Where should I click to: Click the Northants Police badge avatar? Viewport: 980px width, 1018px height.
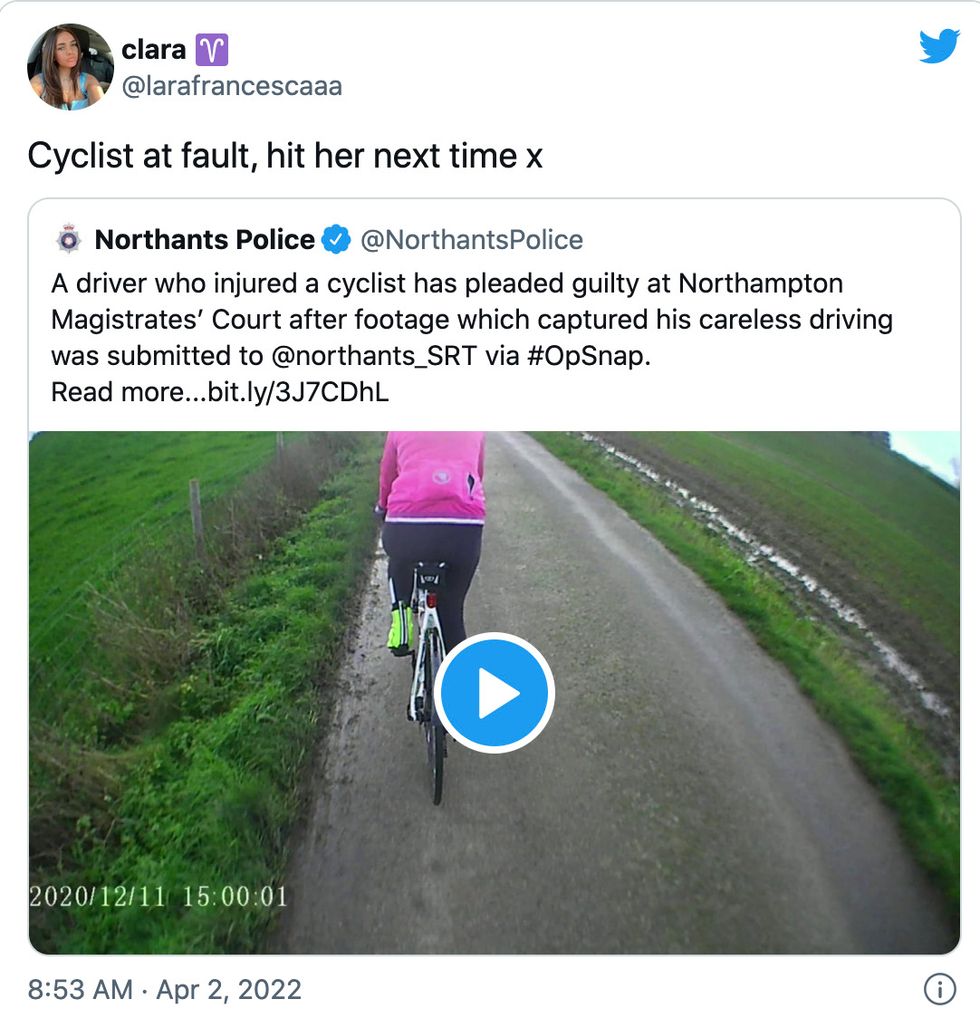(x=69, y=240)
